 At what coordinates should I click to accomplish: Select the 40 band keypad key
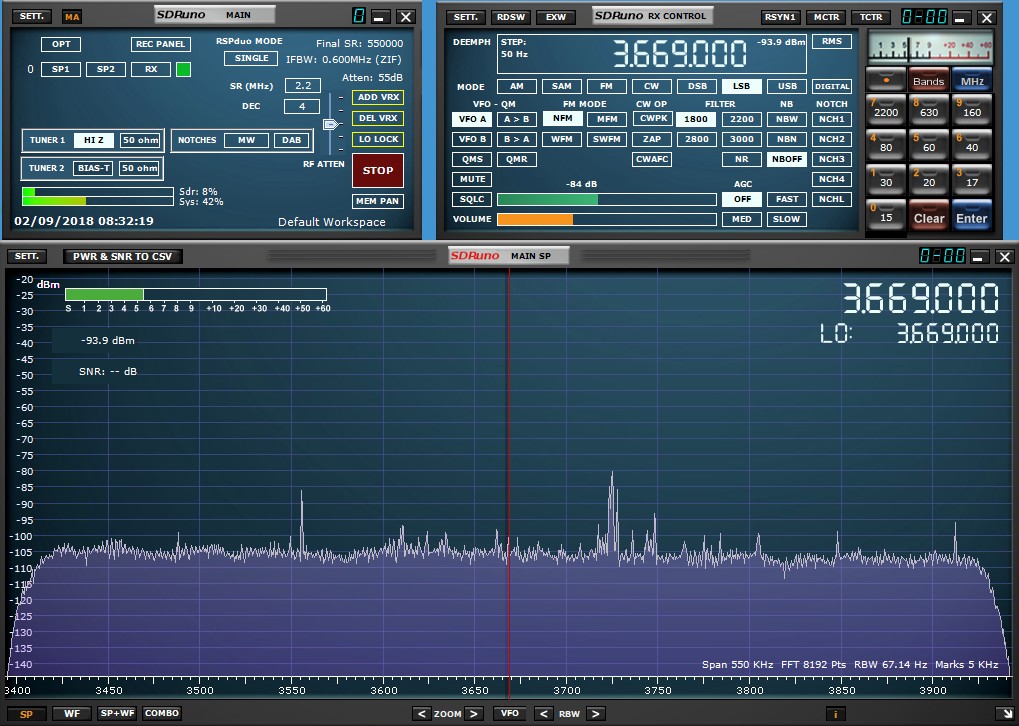(x=972, y=145)
